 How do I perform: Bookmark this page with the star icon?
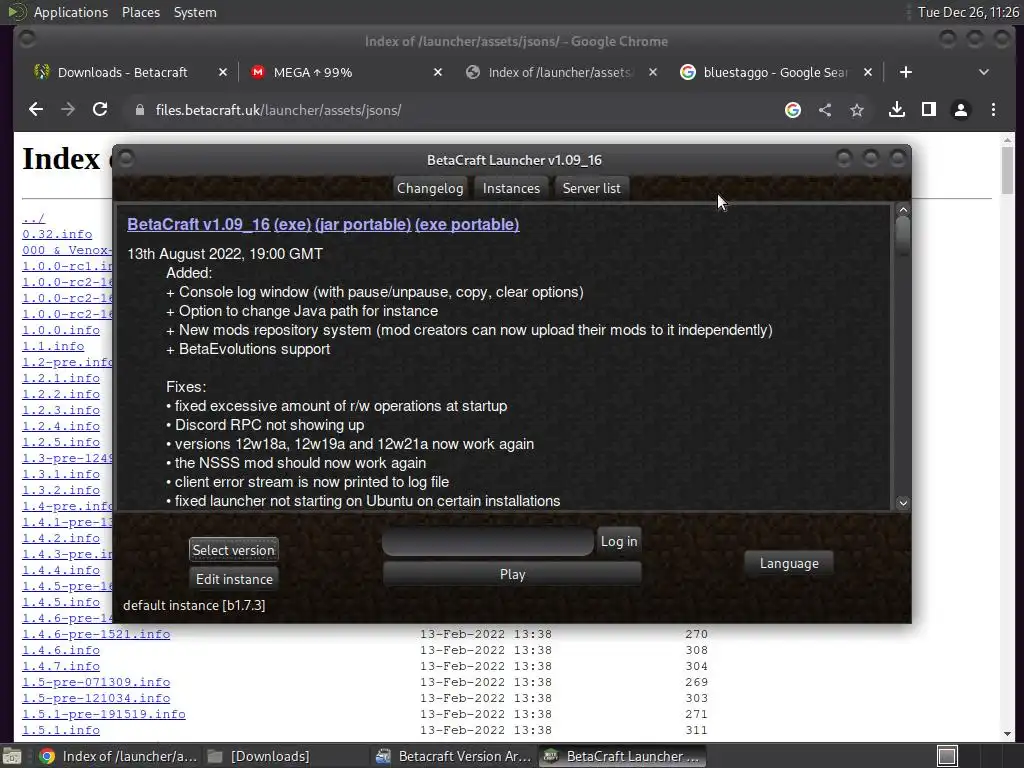pyautogui.click(x=857, y=110)
